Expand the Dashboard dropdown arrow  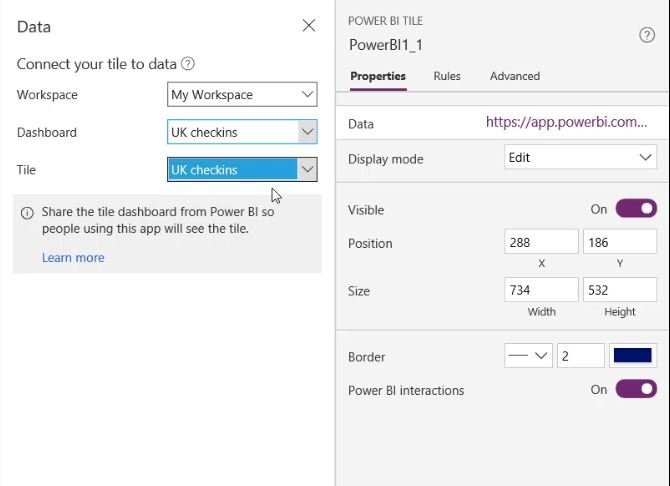coord(307,132)
